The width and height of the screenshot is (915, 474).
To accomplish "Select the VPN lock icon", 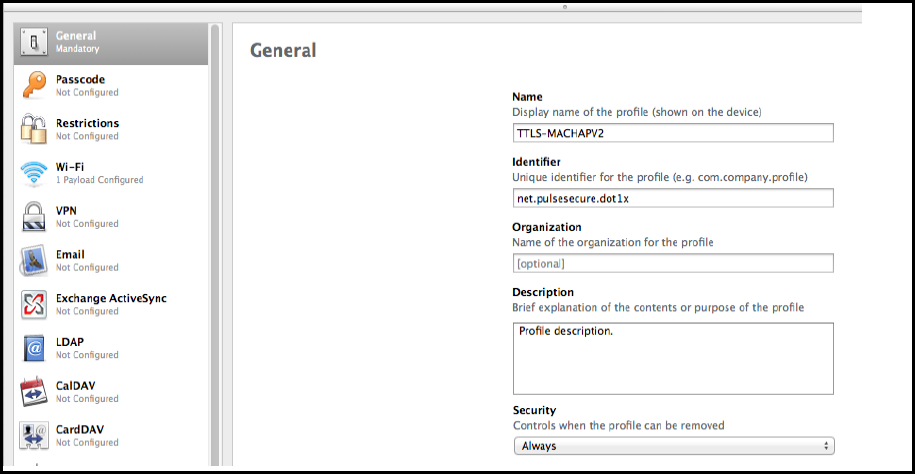I will coord(34,217).
